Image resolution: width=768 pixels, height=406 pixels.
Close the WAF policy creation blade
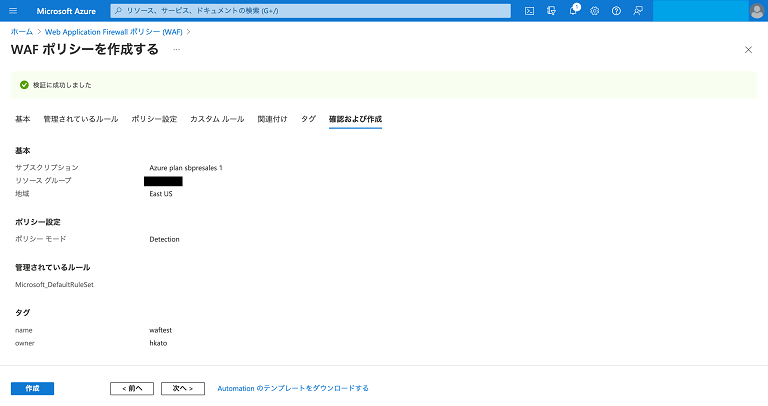749,49
